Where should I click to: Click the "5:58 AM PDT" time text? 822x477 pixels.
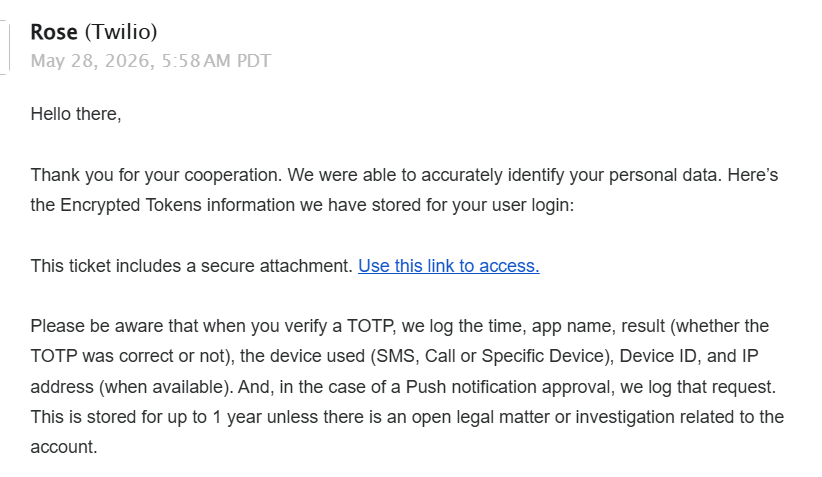[x=216, y=61]
